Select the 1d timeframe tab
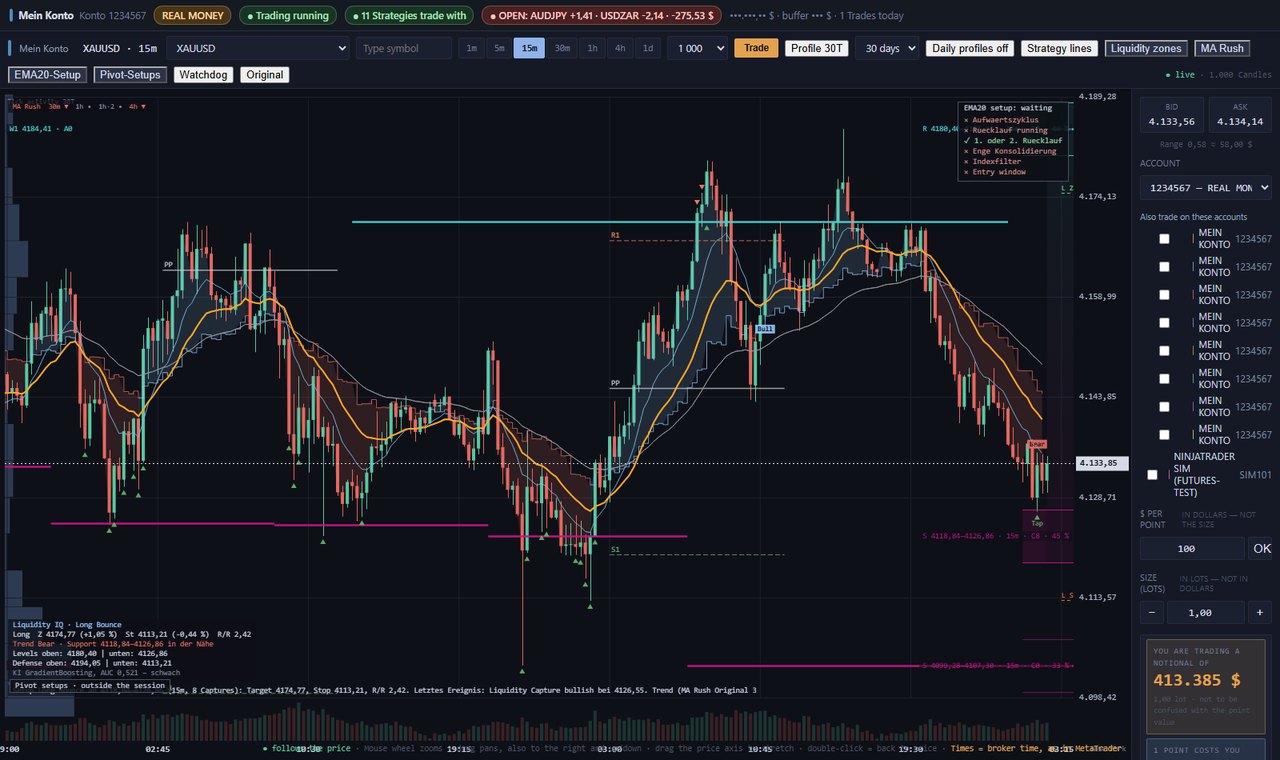The image size is (1280, 760). [x=648, y=48]
